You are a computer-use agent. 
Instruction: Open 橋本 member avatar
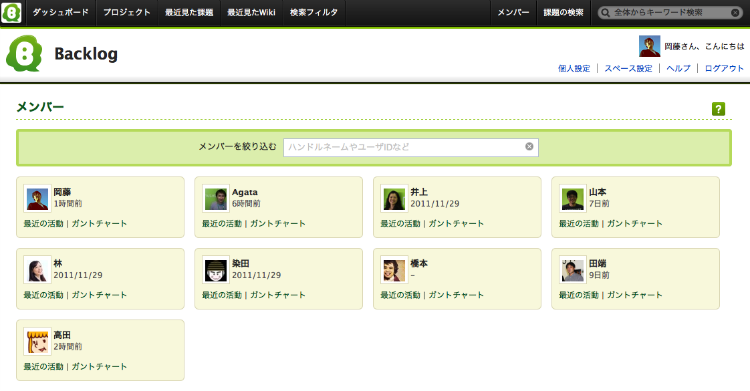pyautogui.click(x=394, y=270)
